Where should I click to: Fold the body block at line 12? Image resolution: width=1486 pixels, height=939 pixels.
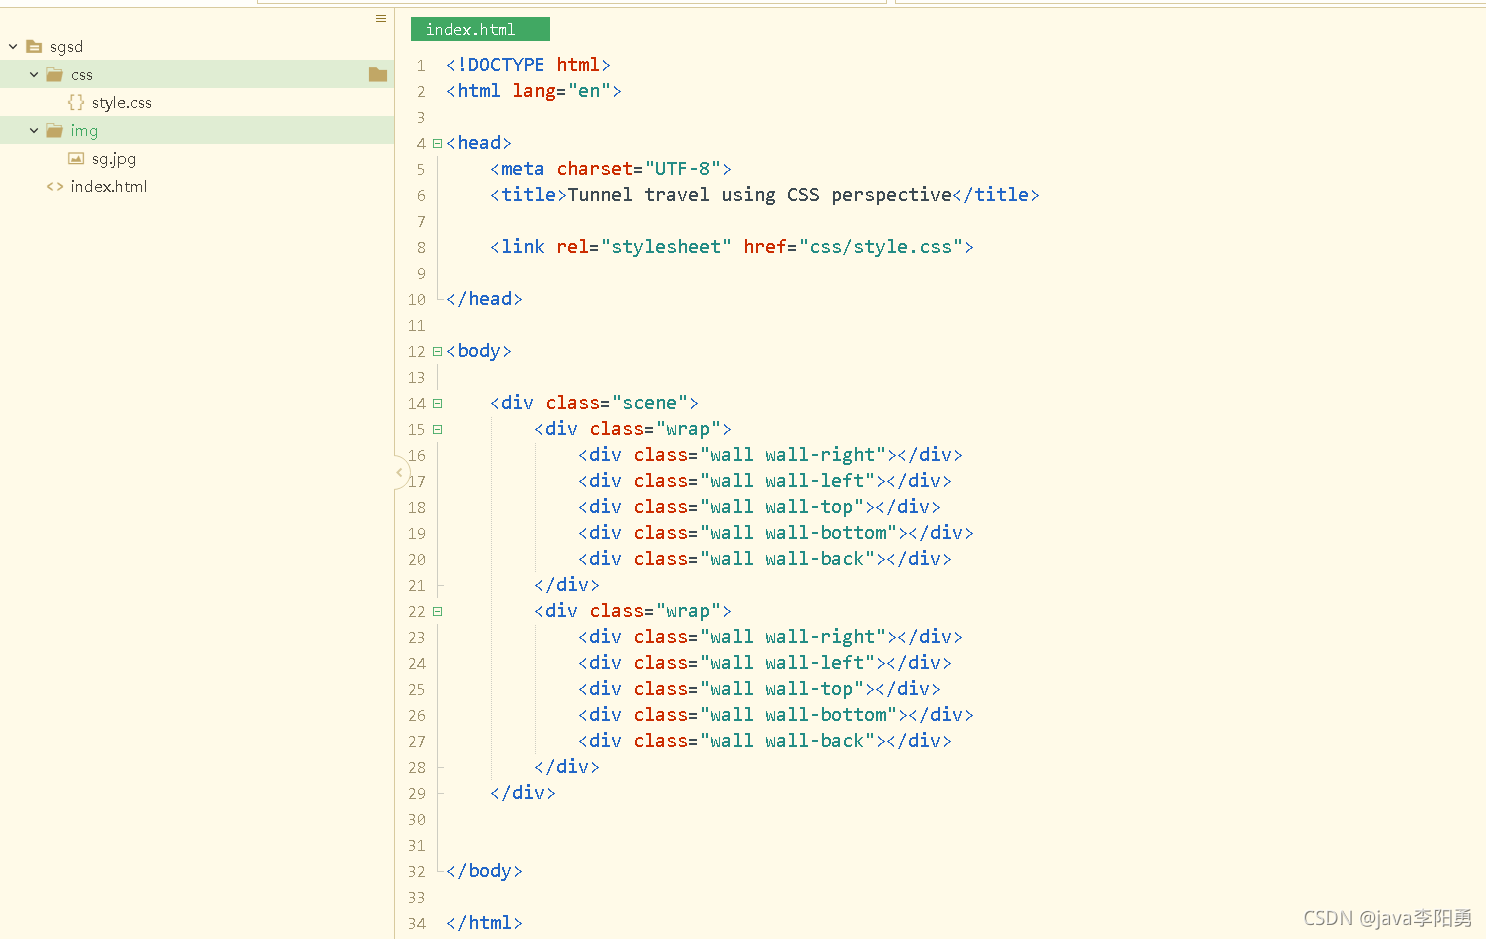pyautogui.click(x=437, y=351)
